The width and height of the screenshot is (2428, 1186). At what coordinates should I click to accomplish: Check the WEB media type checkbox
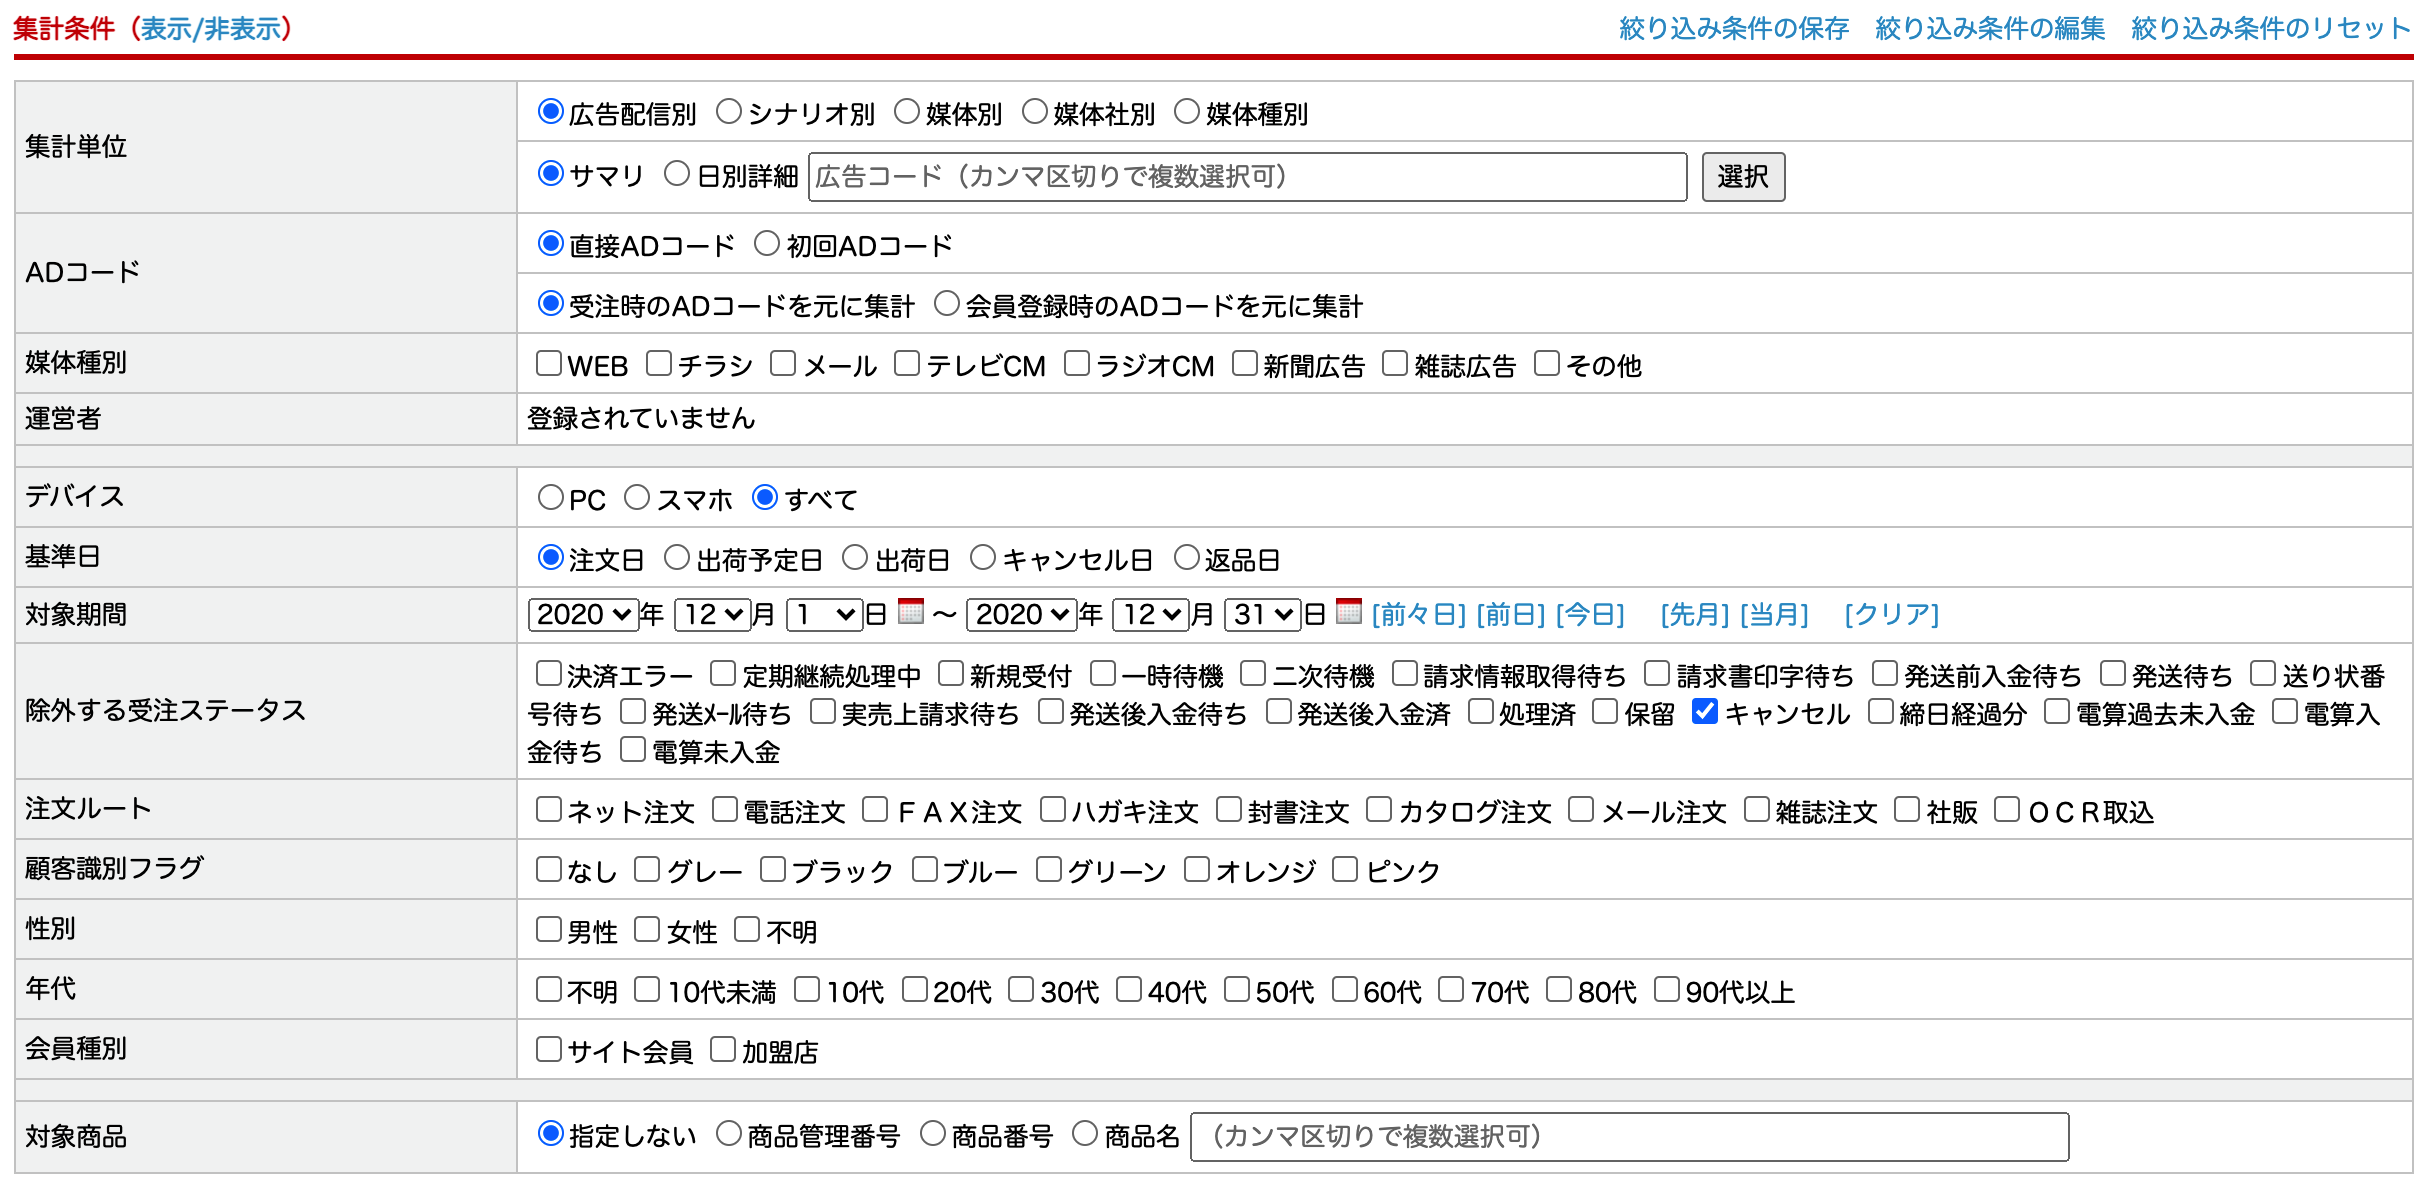coord(548,363)
